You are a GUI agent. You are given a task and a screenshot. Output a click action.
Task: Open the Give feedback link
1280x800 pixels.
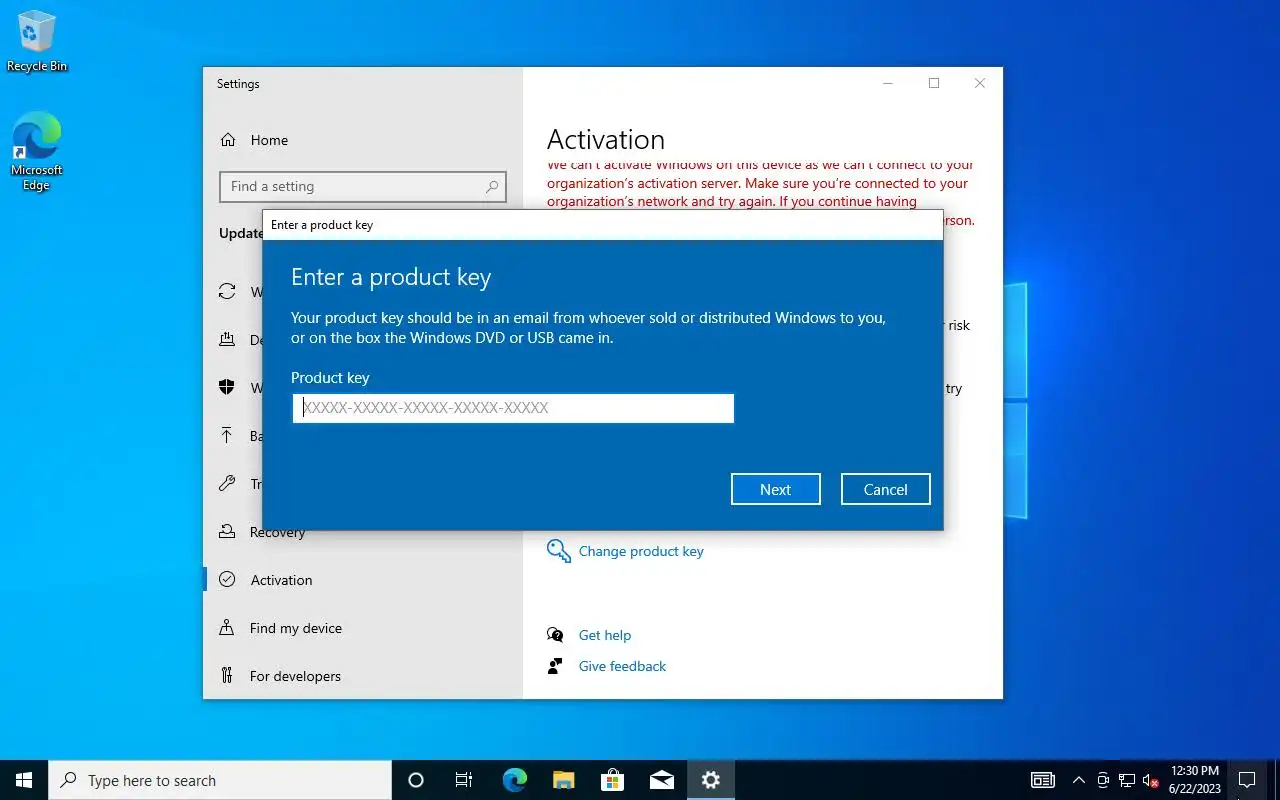pyautogui.click(x=622, y=666)
